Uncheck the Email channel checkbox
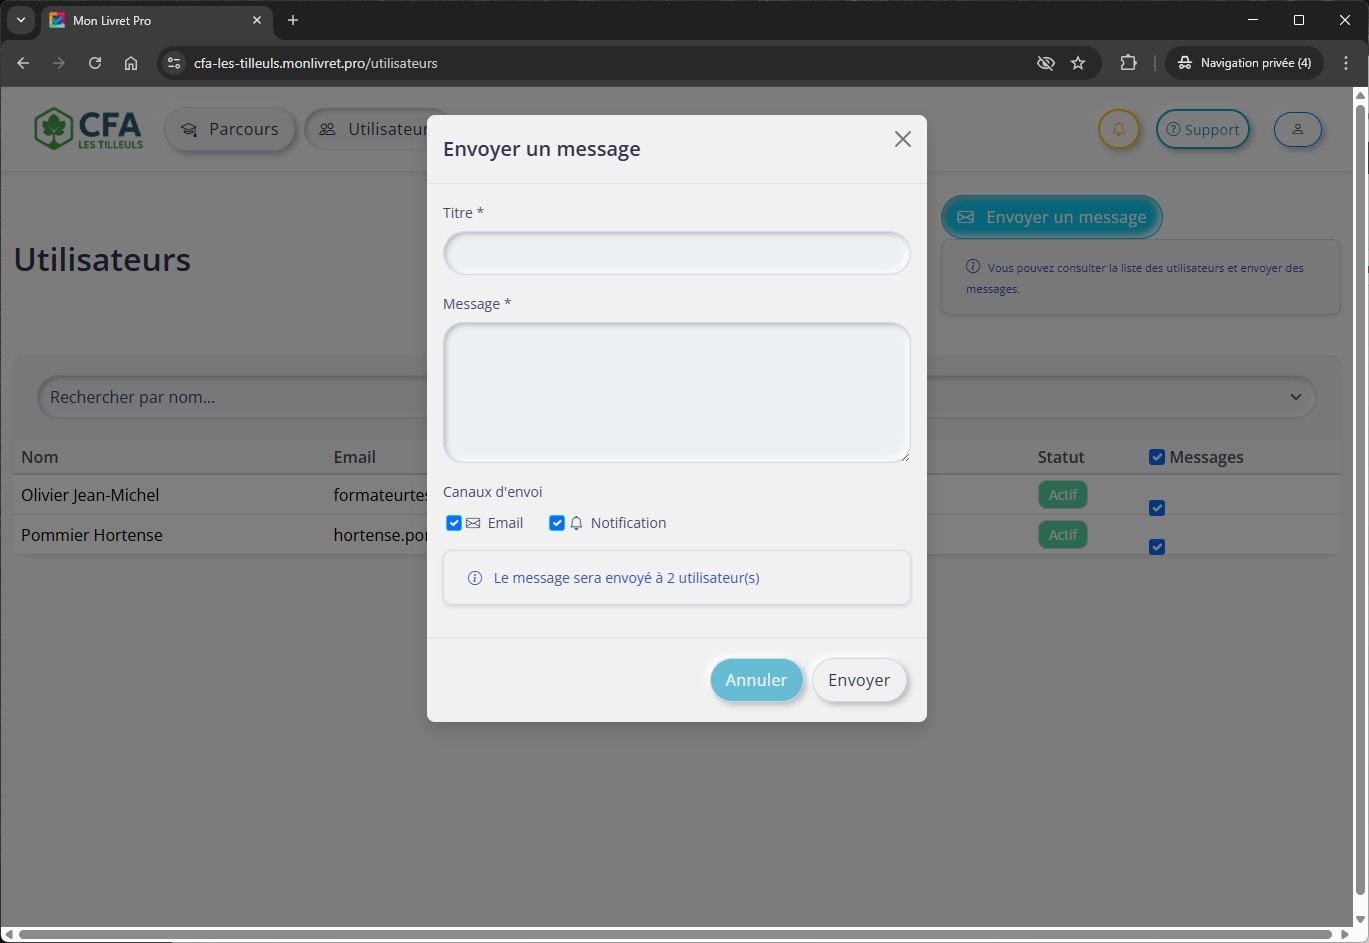This screenshot has height=943, width=1369. (454, 523)
